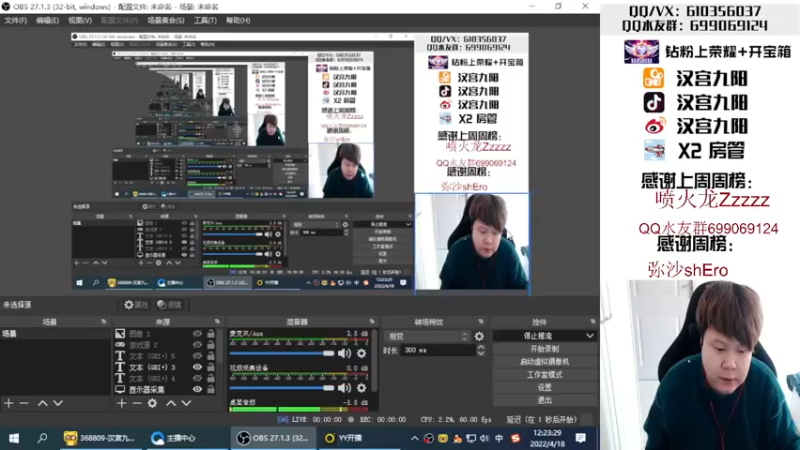The height and width of the screenshot is (450, 800).
Task: Remove scene with the minus icon
Action: (x=24, y=403)
